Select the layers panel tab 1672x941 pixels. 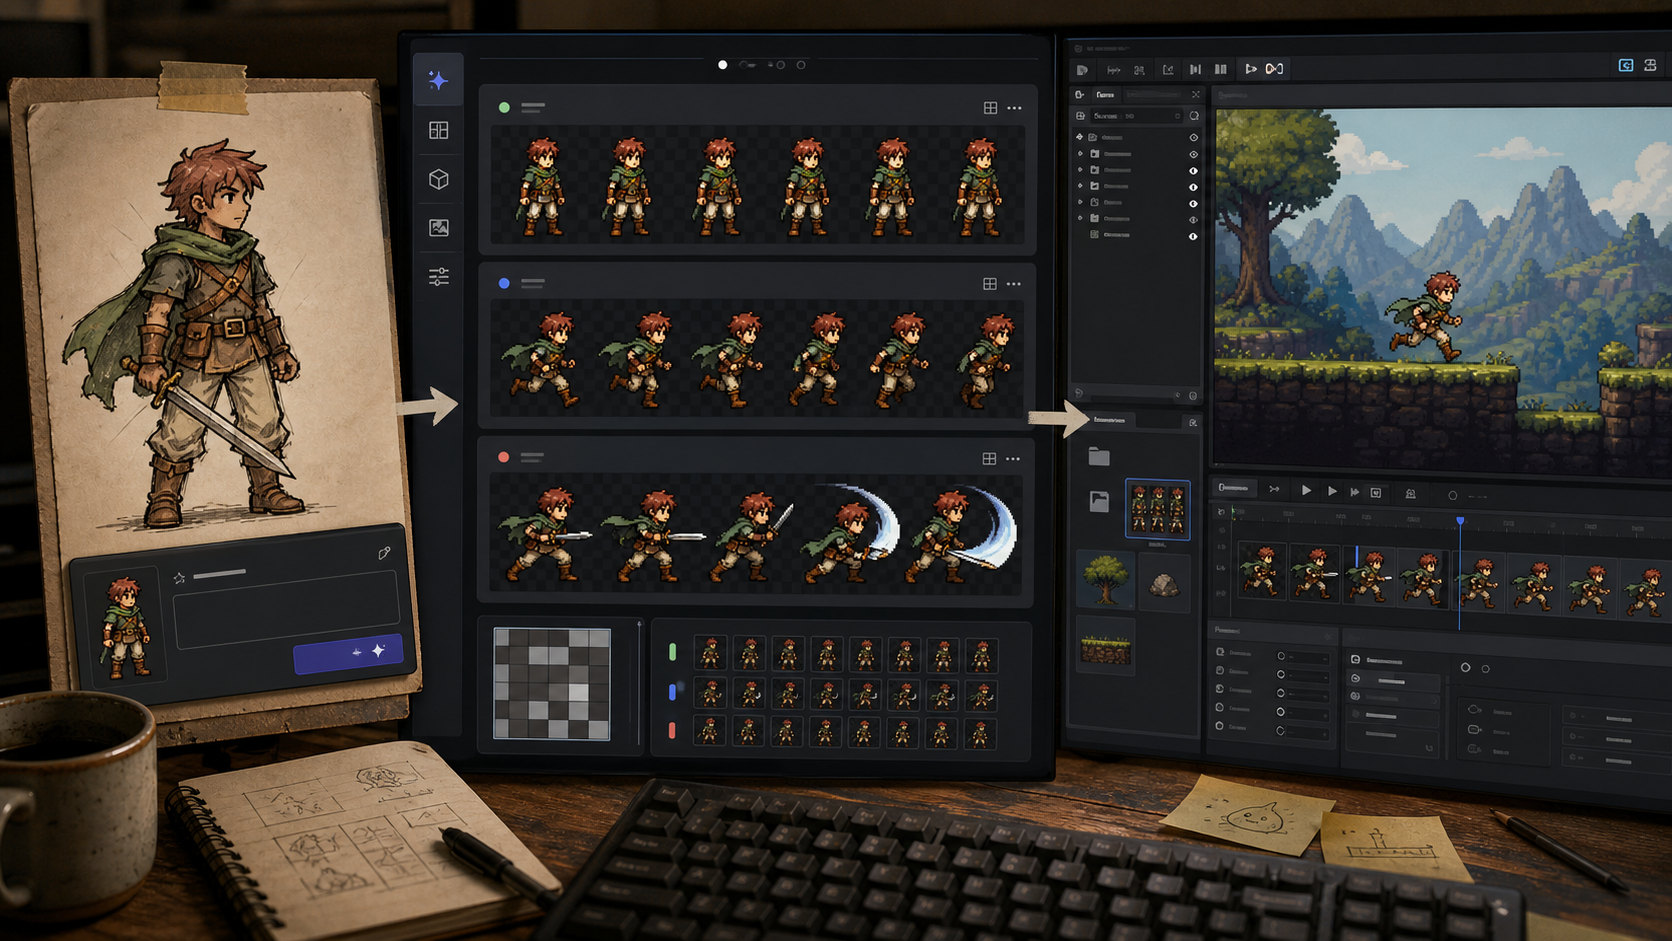tap(1105, 95)
